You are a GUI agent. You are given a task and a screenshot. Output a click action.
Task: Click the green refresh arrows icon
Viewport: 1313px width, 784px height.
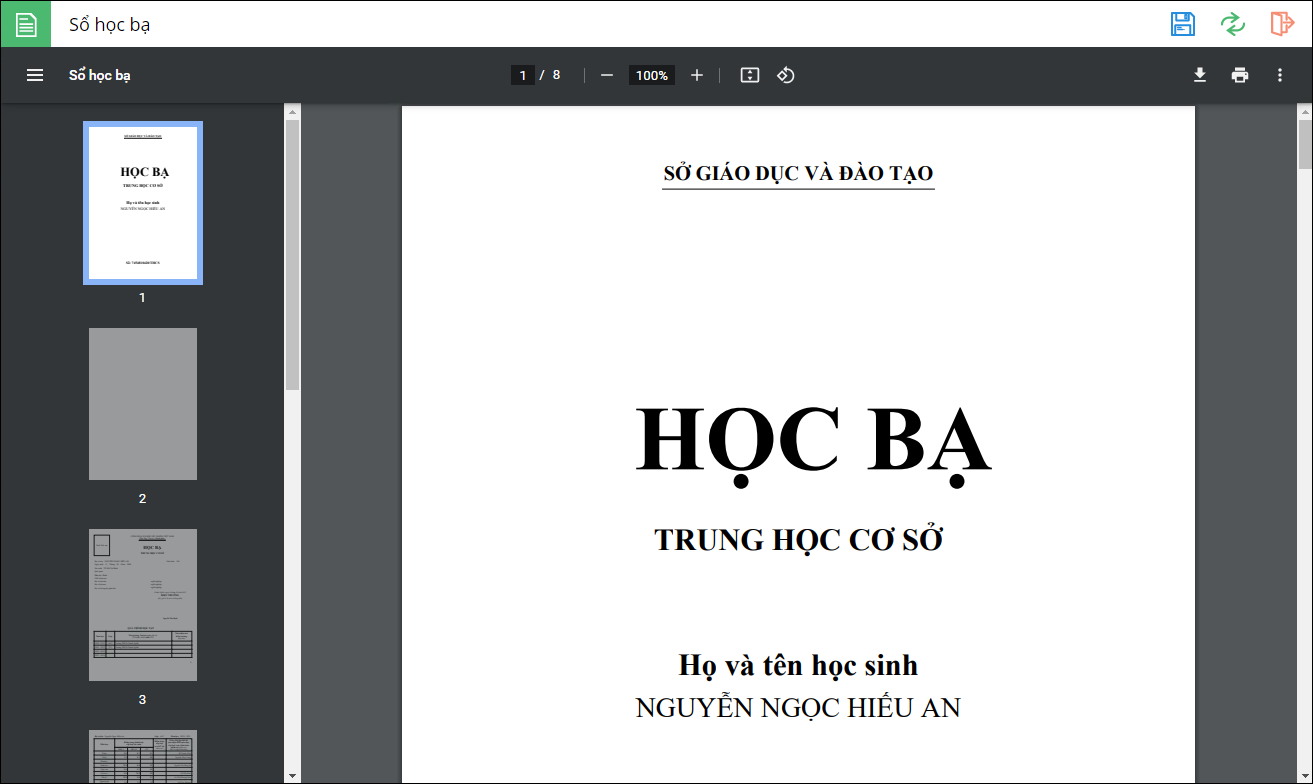[x=1233, y=24]
